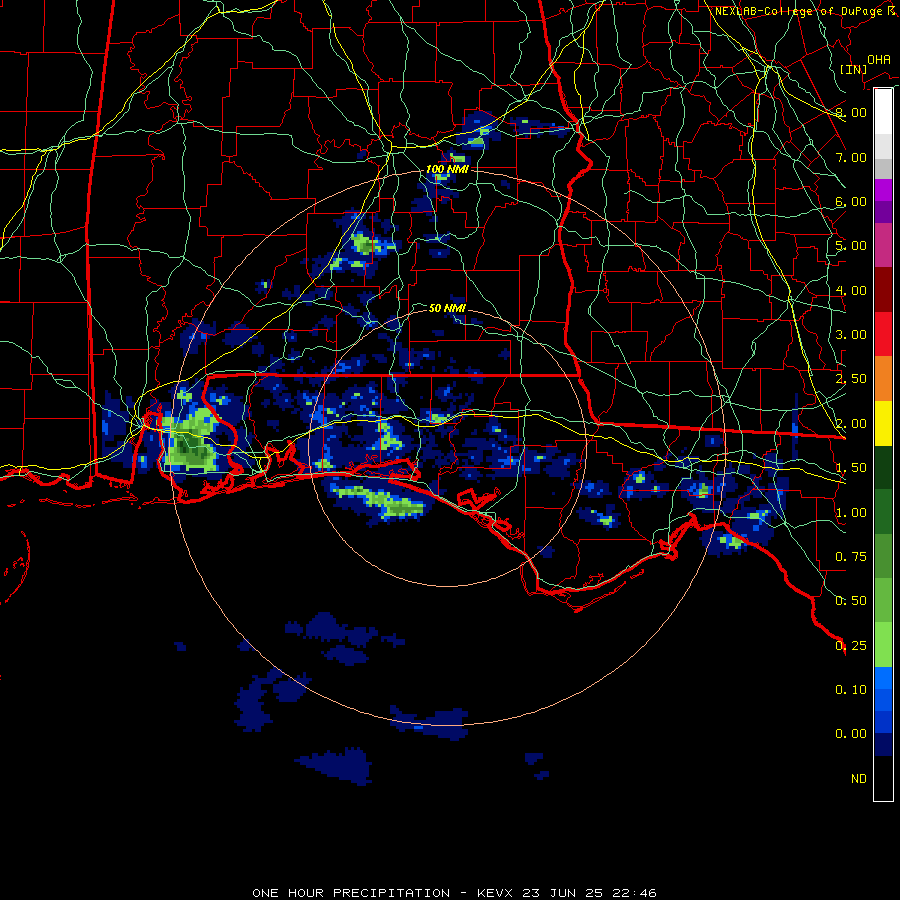900x900 pixels.
Task: Select the 1.50 legend value
Action: [x=851, y=468]
